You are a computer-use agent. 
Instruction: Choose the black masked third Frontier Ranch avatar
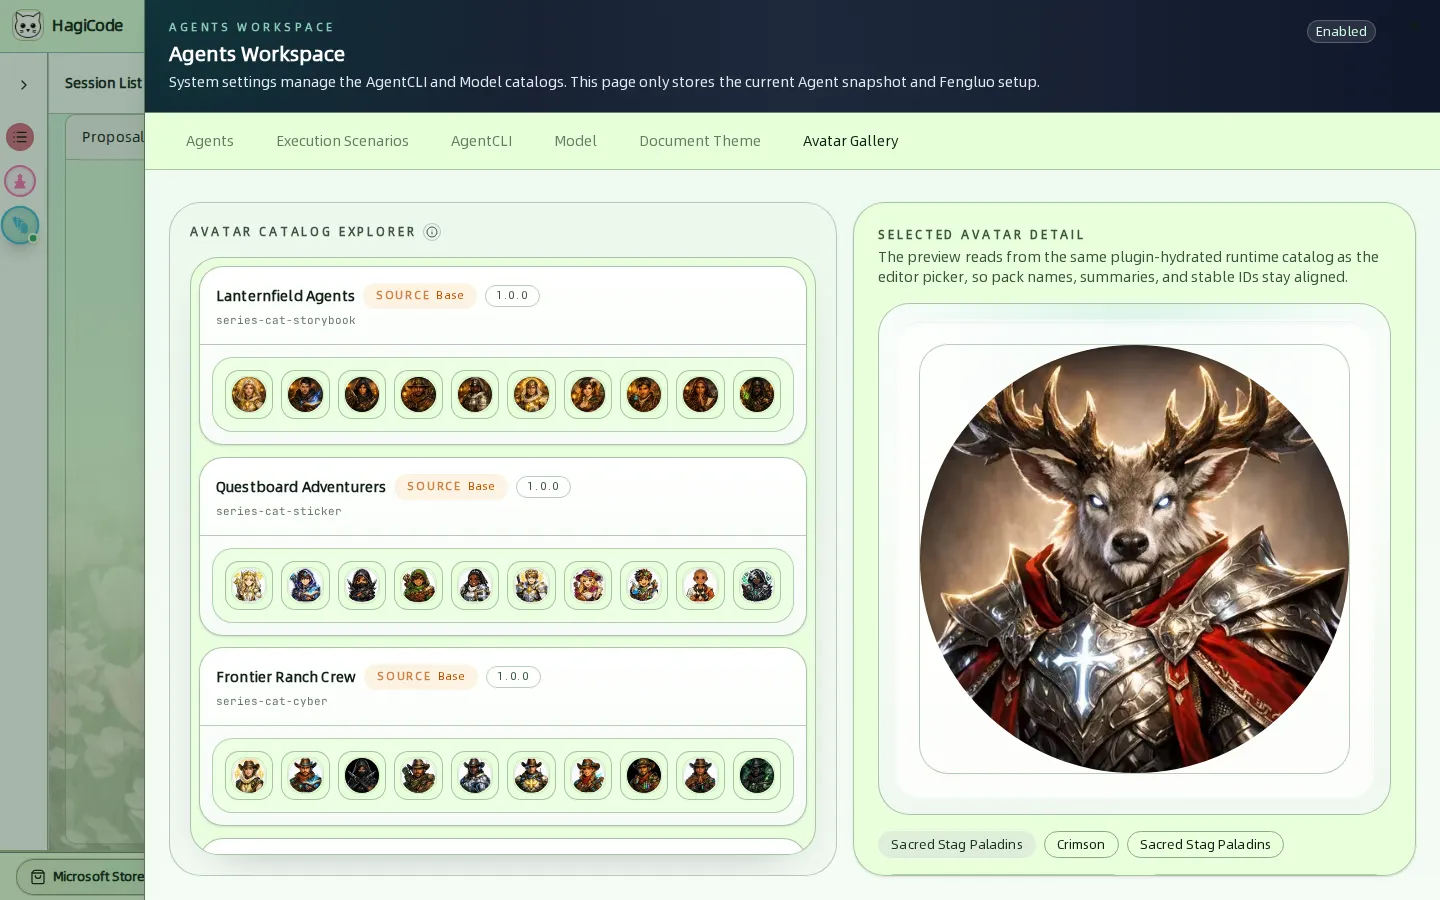362,776
